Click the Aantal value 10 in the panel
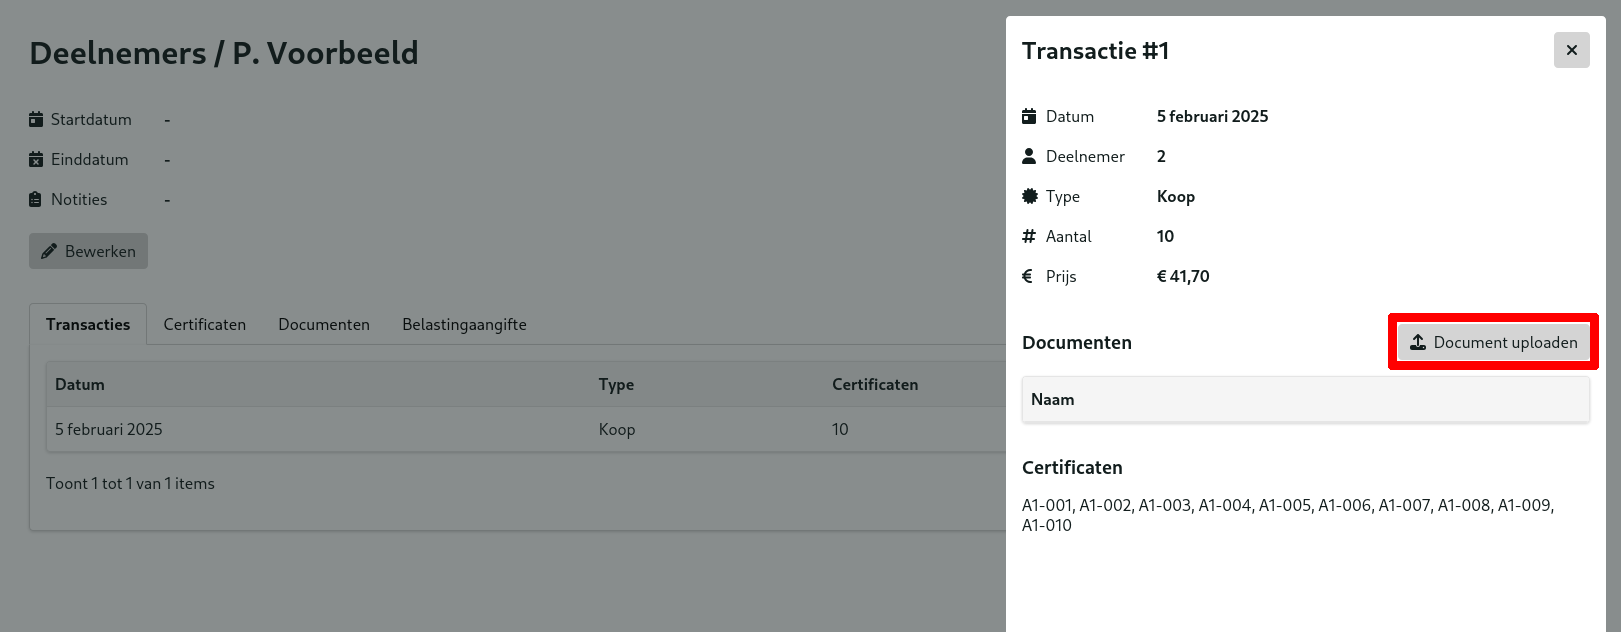Image resolution: width=1621 pixels, height=632 pixels. 1165,236
